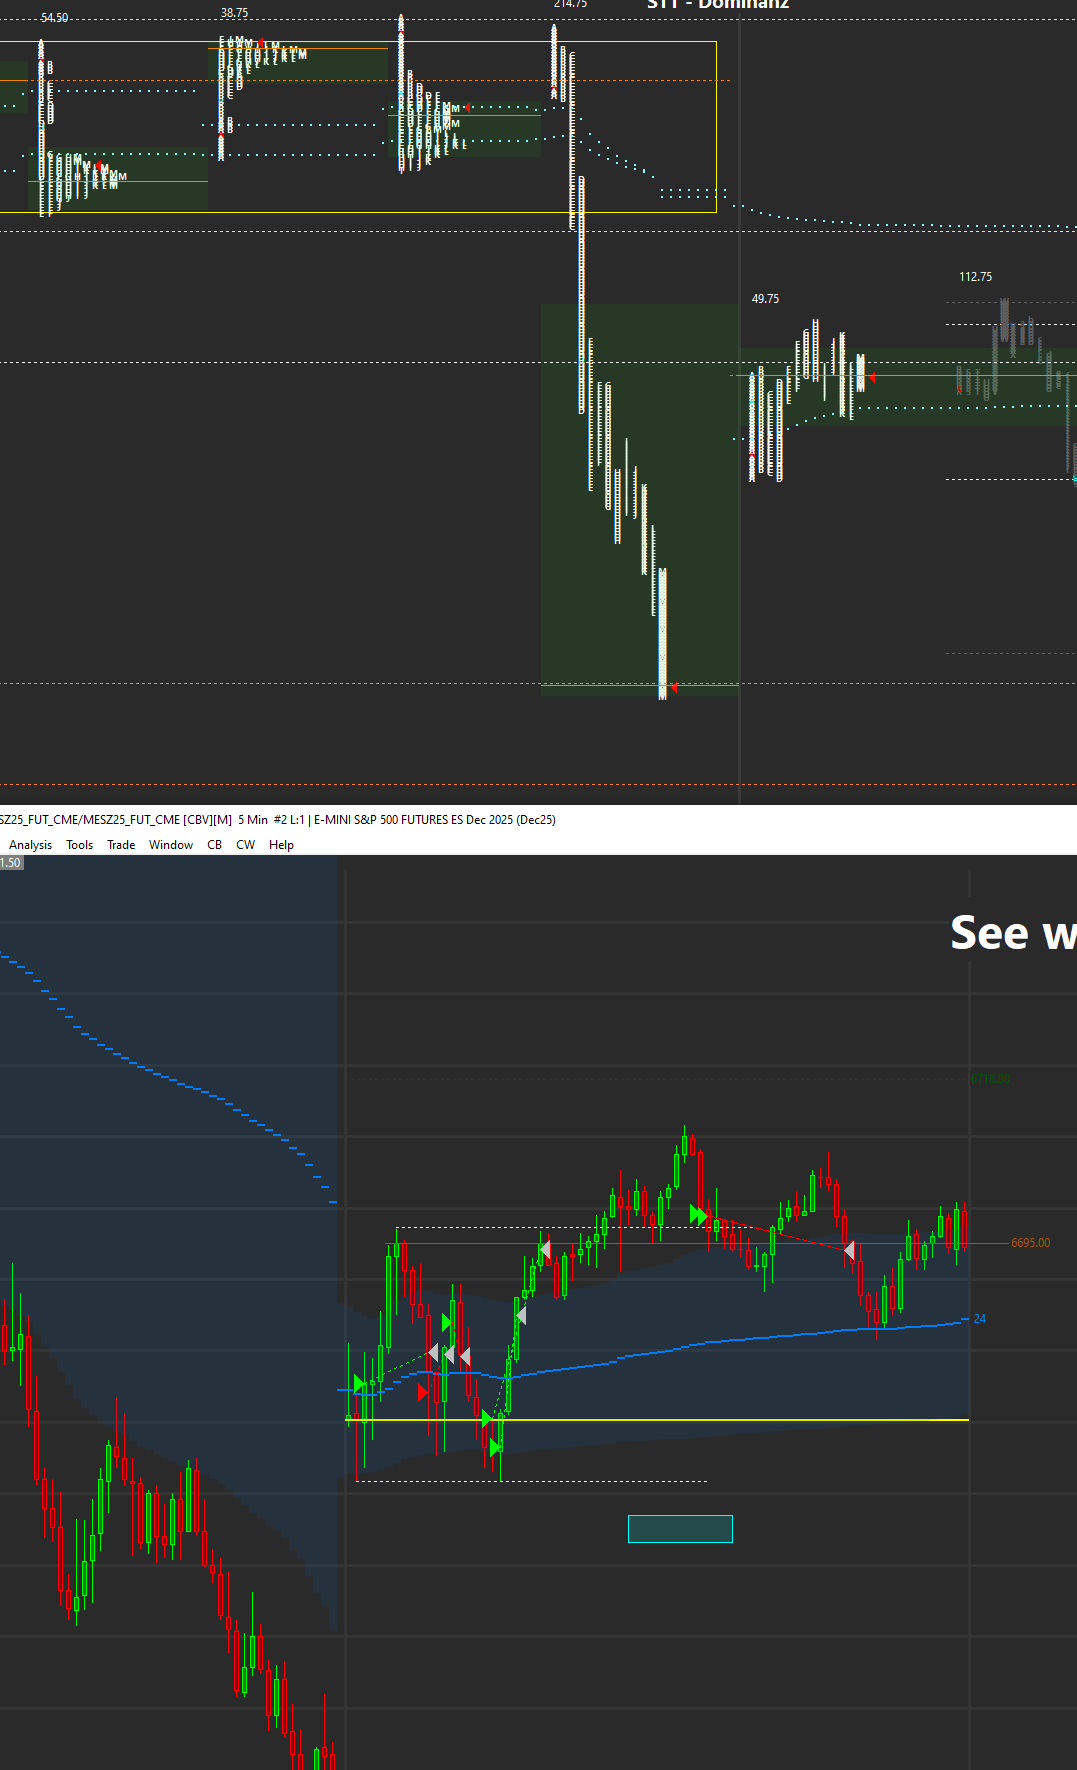Select the yellow horizontal line drawing
Screen dimensions: 1077x1770
pos(657,1419)
